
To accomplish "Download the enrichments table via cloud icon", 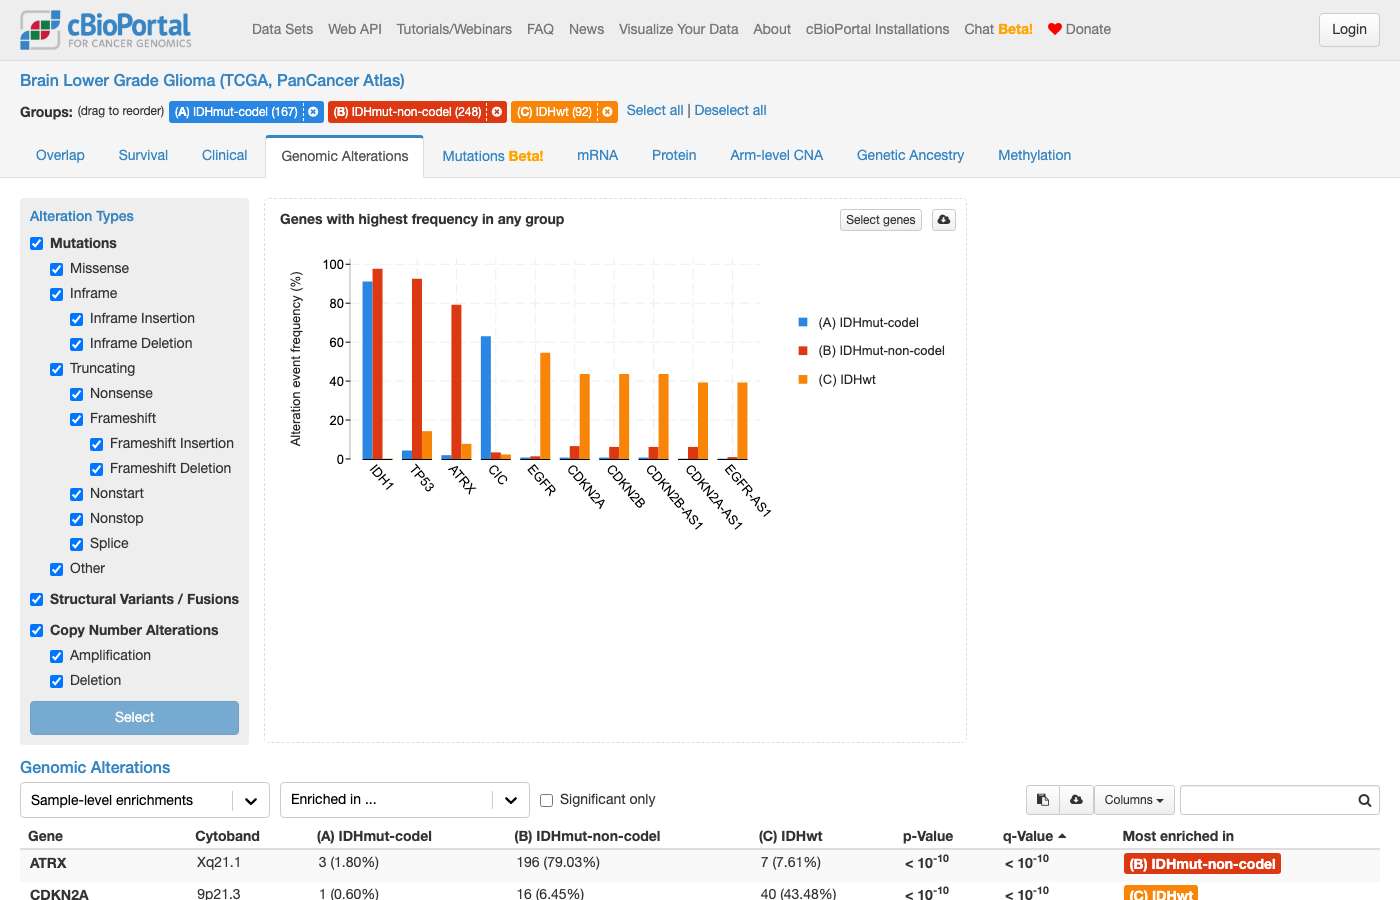I will [1077, 800].
